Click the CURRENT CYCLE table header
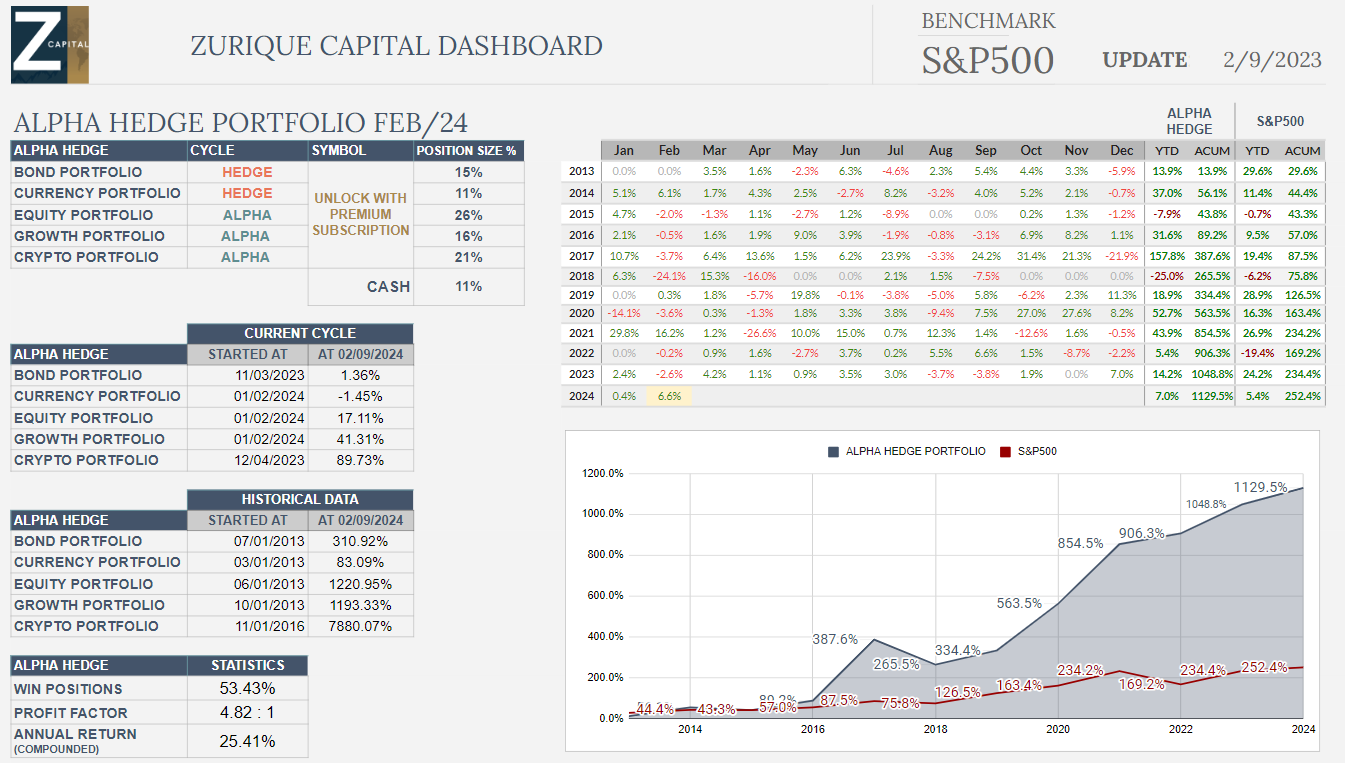 [300, 333]
